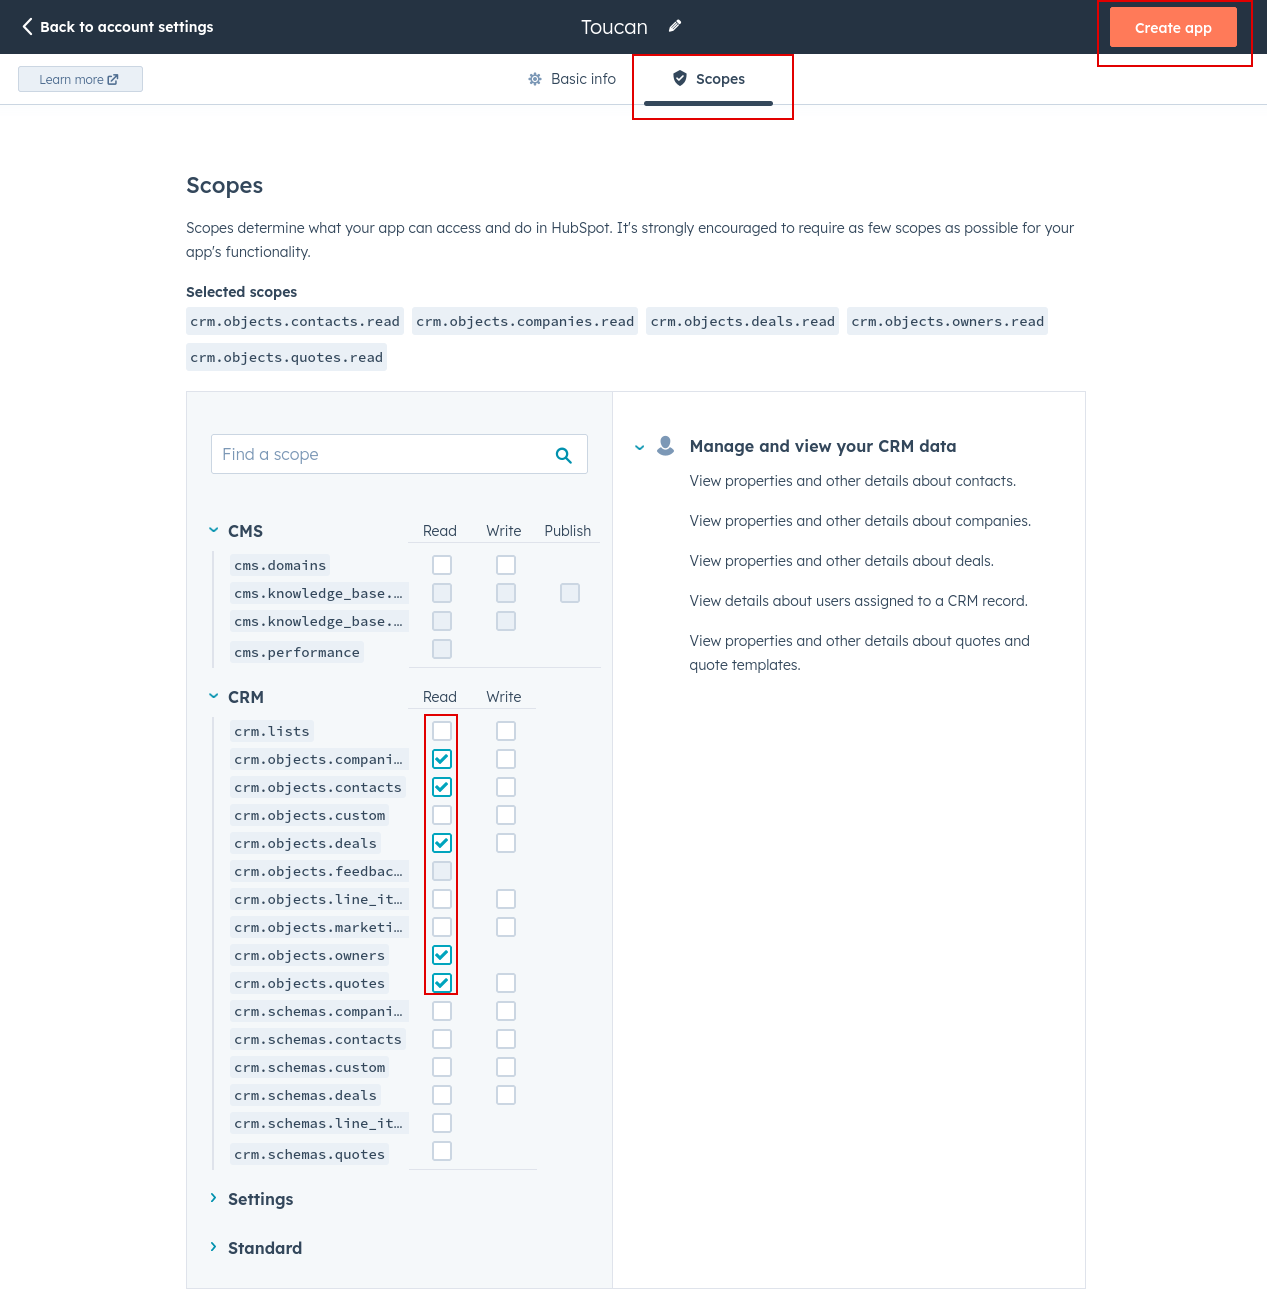Click the magnifying glass in the scope search
1267x1295 pixels.
[x=564, y=454]
